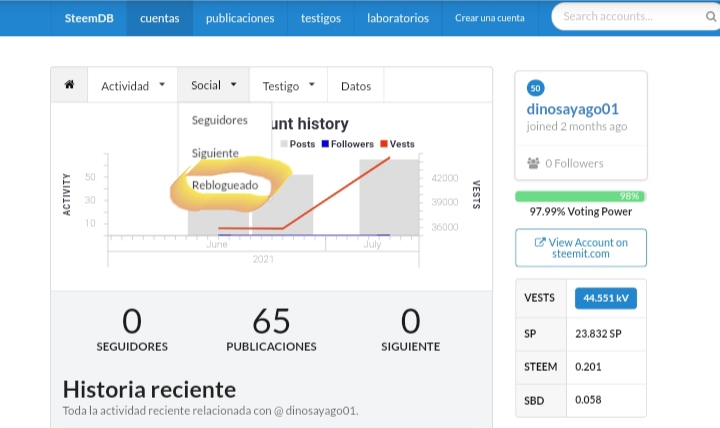Toggle Posts series in chart legend
The height and width of the screenshot is (428, 720).
pos(298,144)
